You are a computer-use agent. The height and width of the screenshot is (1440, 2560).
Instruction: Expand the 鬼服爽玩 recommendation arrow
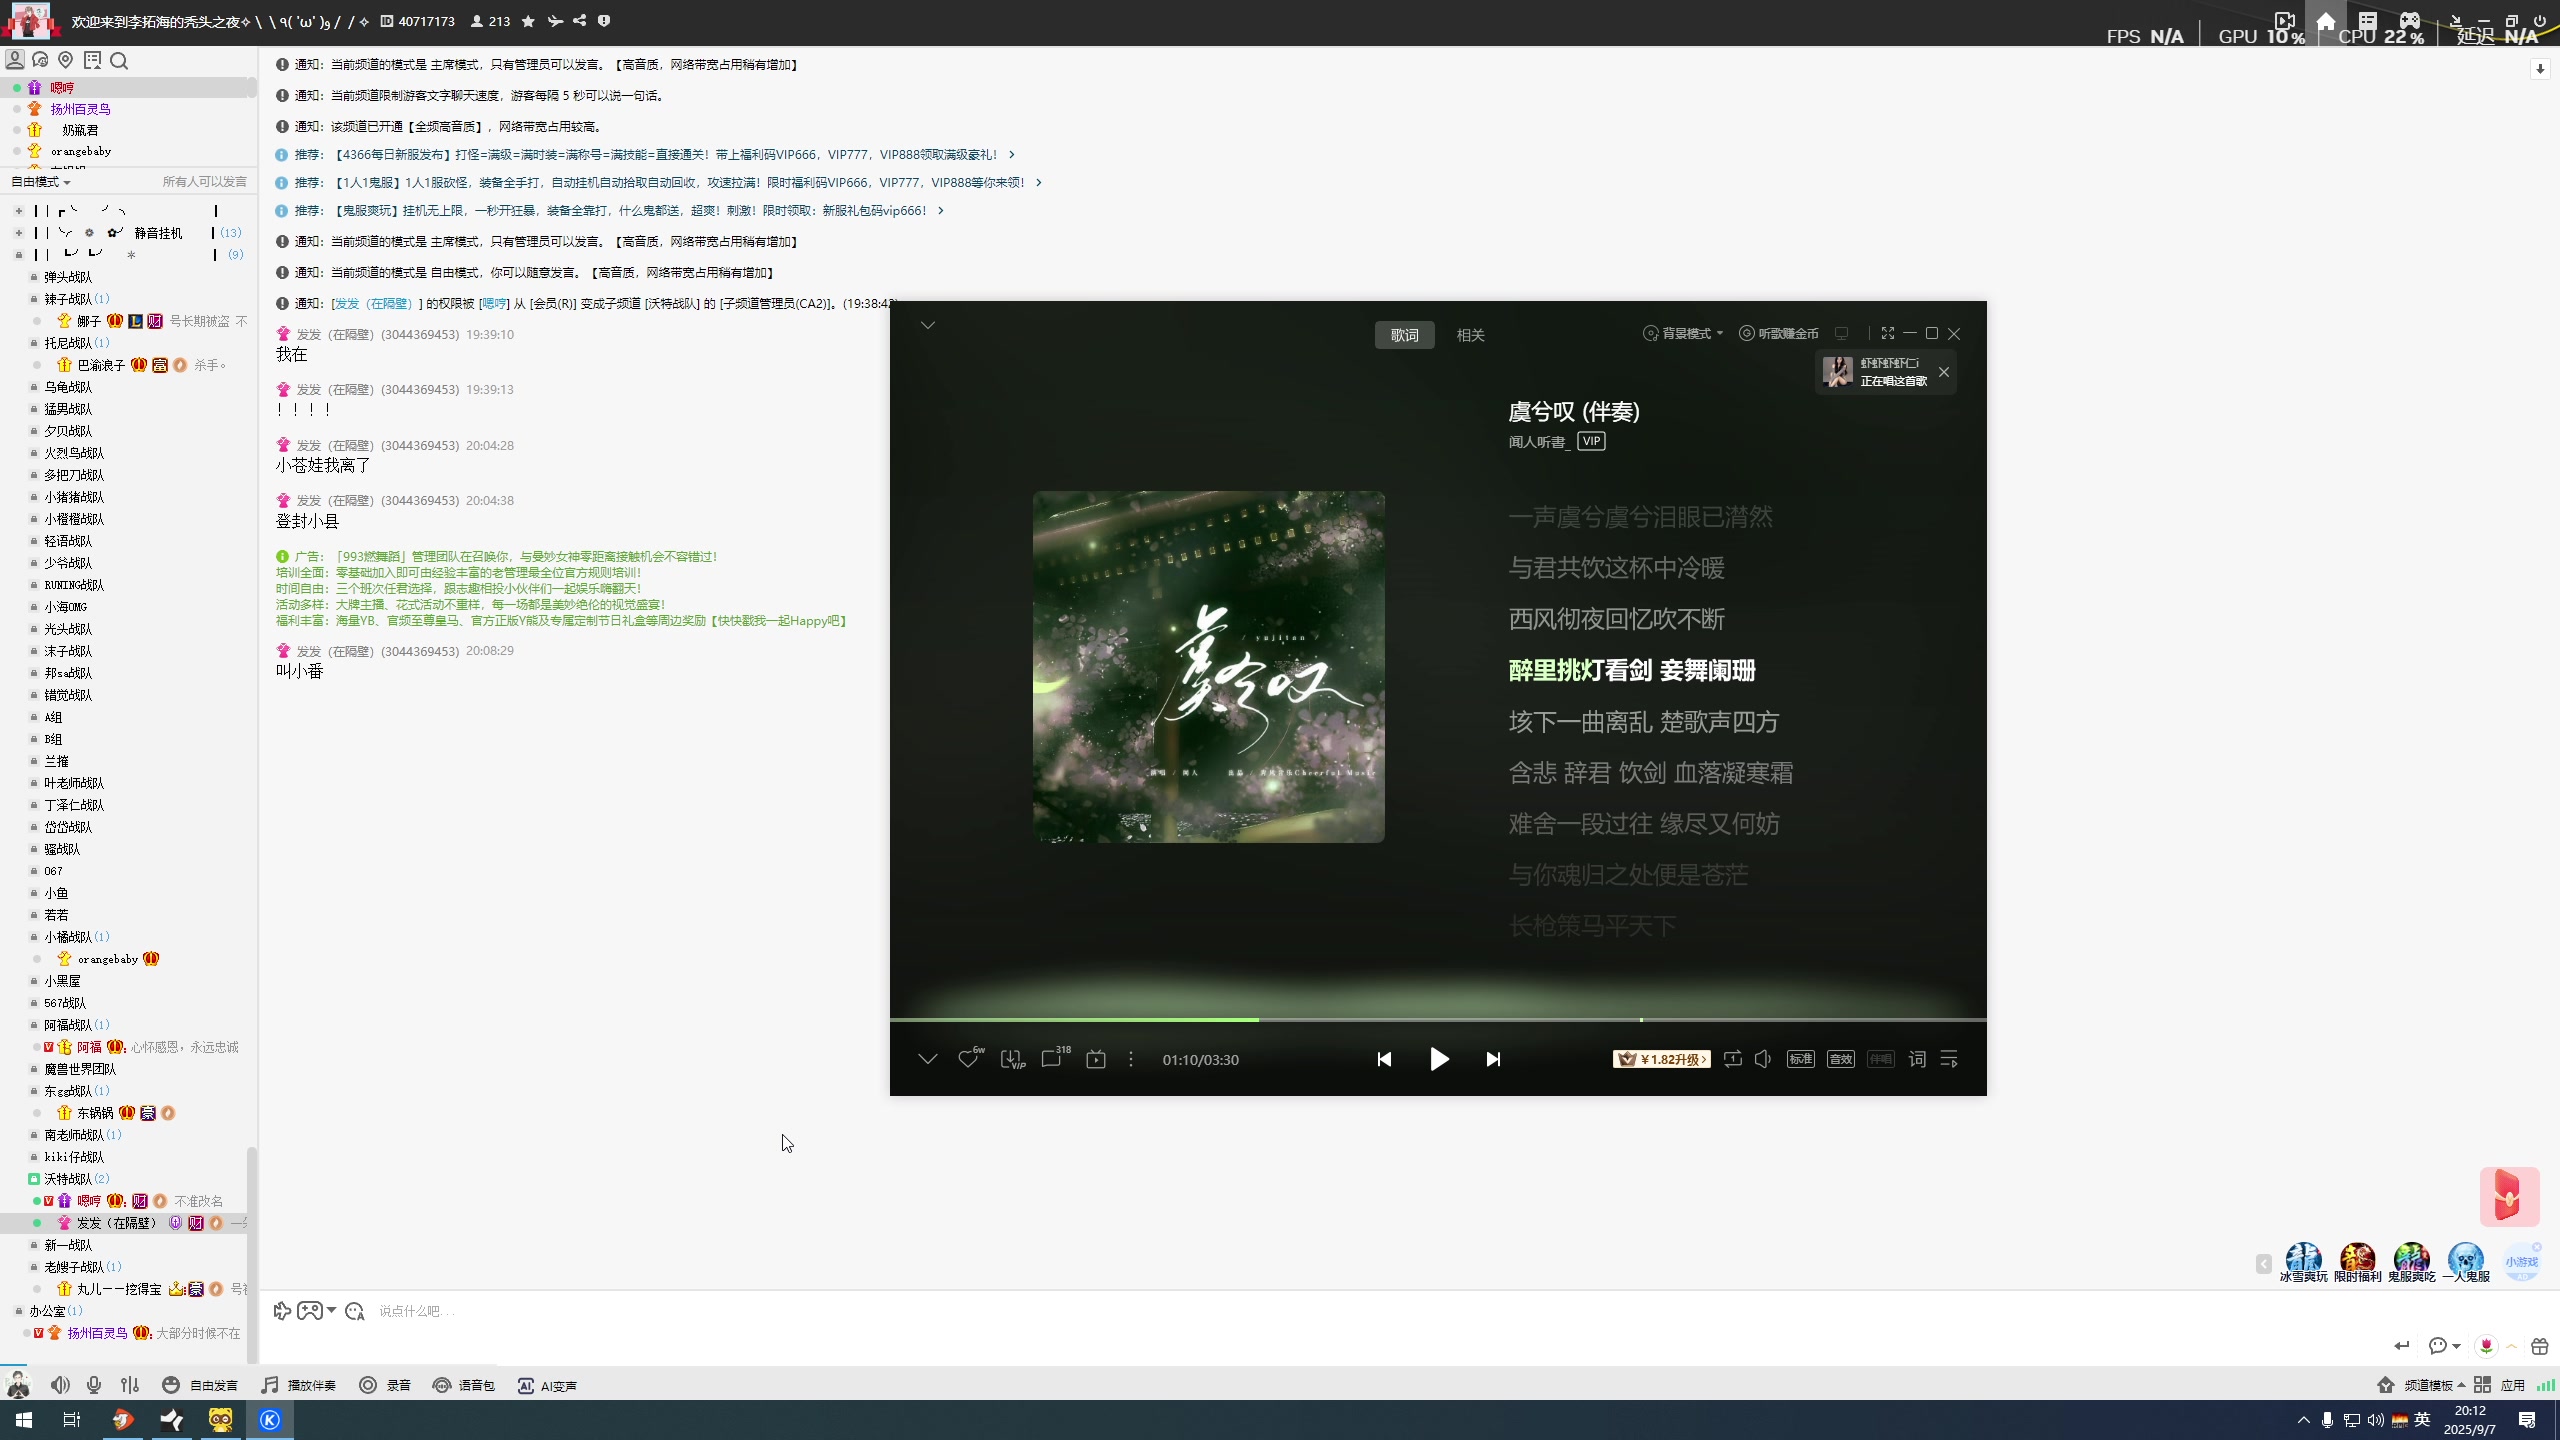point(941,211)
